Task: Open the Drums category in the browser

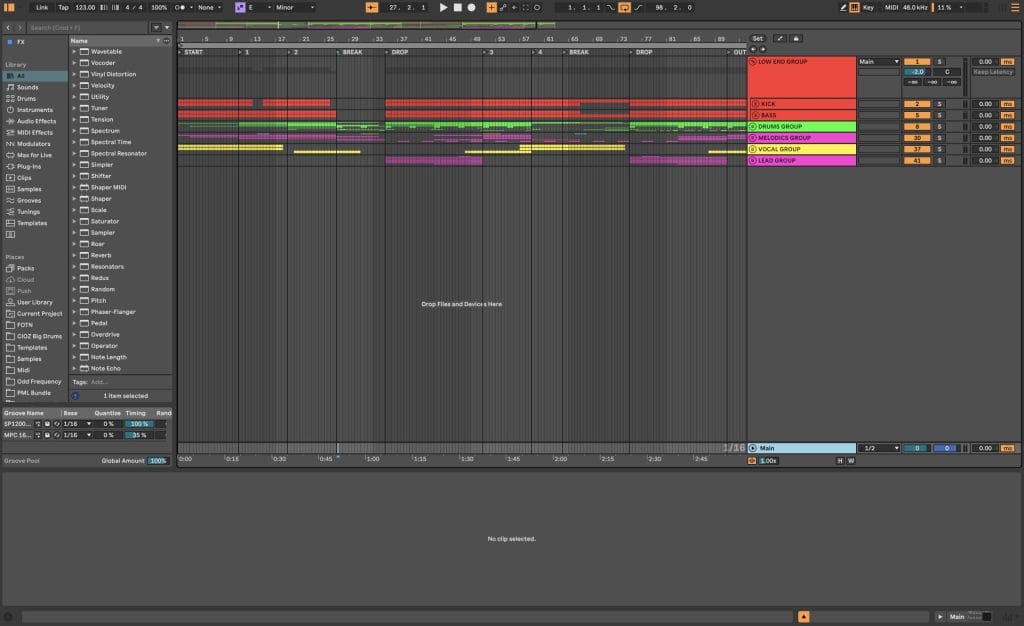Action: coord(27,98)
